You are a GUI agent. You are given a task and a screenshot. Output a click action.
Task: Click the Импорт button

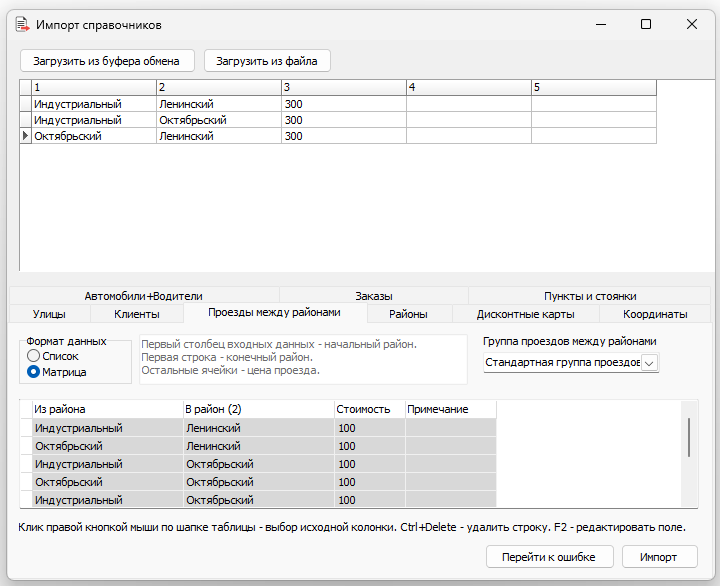point(659,557)
